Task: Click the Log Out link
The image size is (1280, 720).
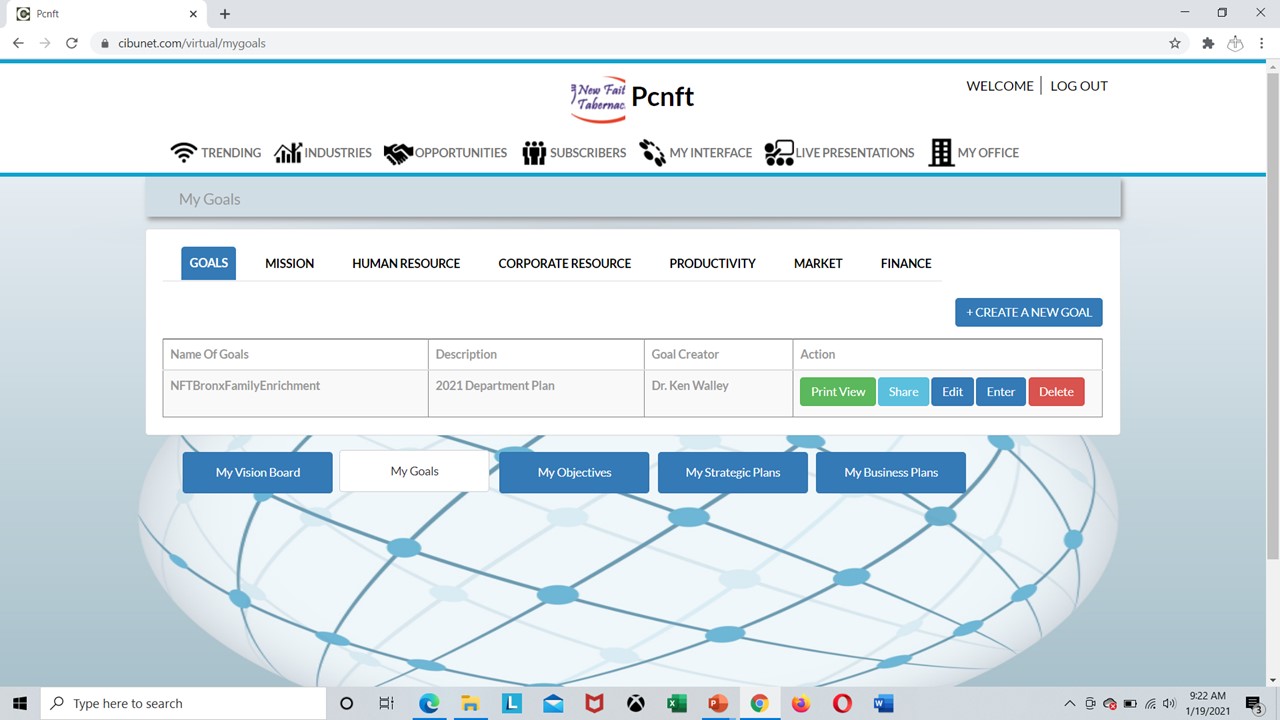Action: [1078, 86]
